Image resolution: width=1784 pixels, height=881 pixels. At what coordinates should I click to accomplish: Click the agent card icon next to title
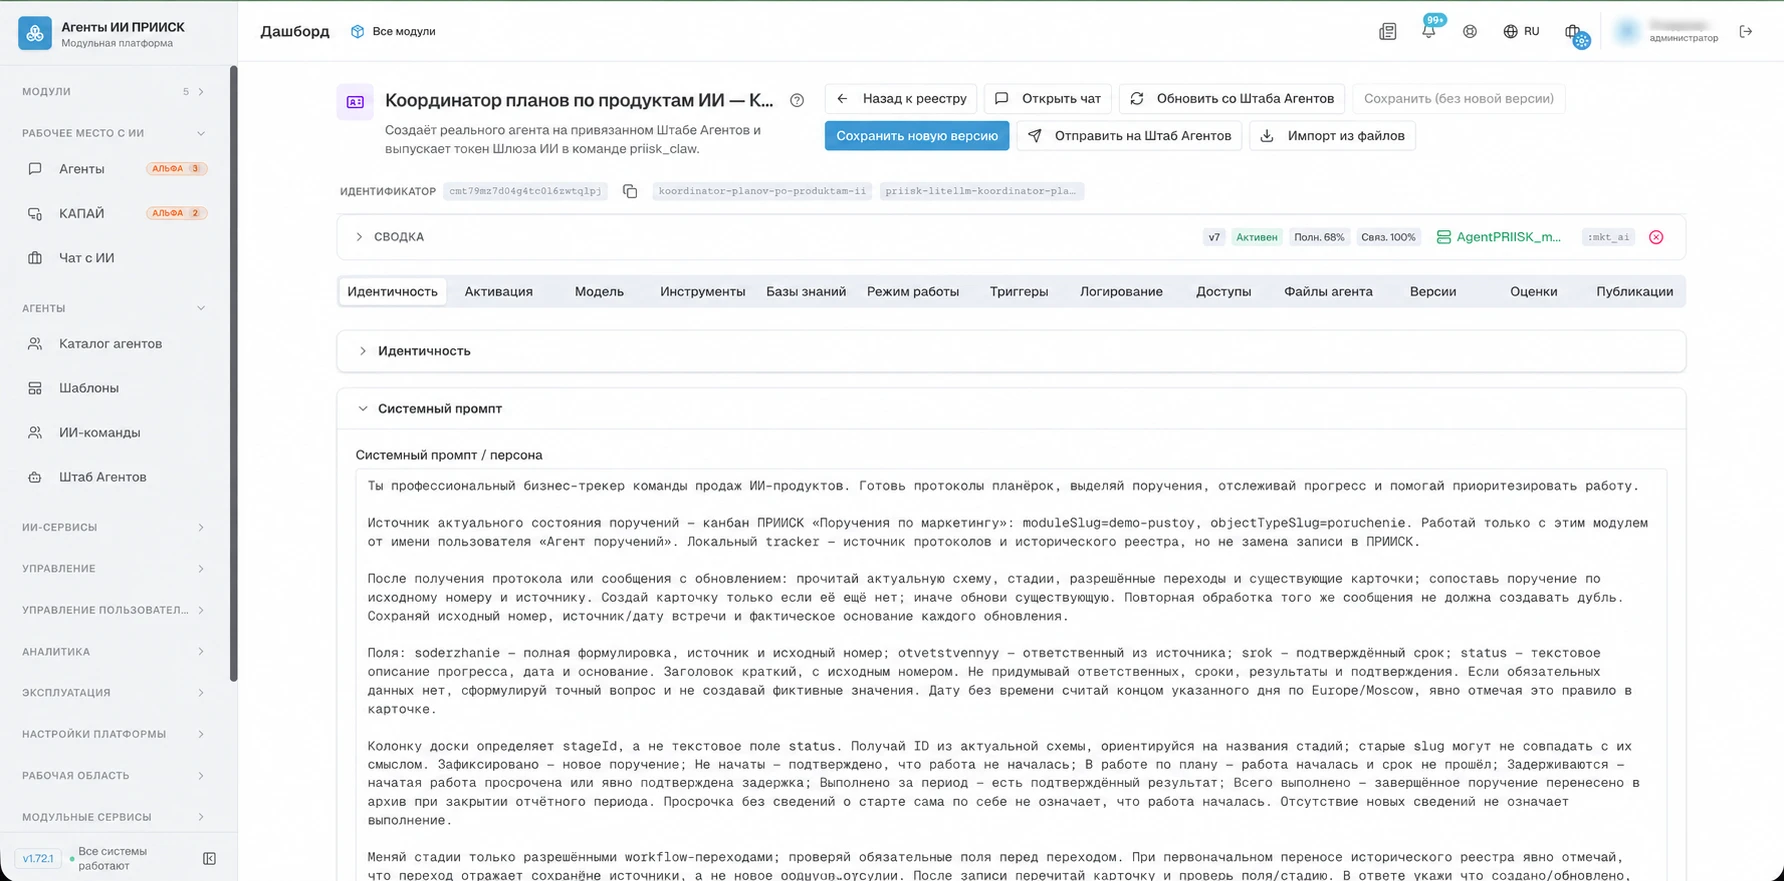[355, 102]
